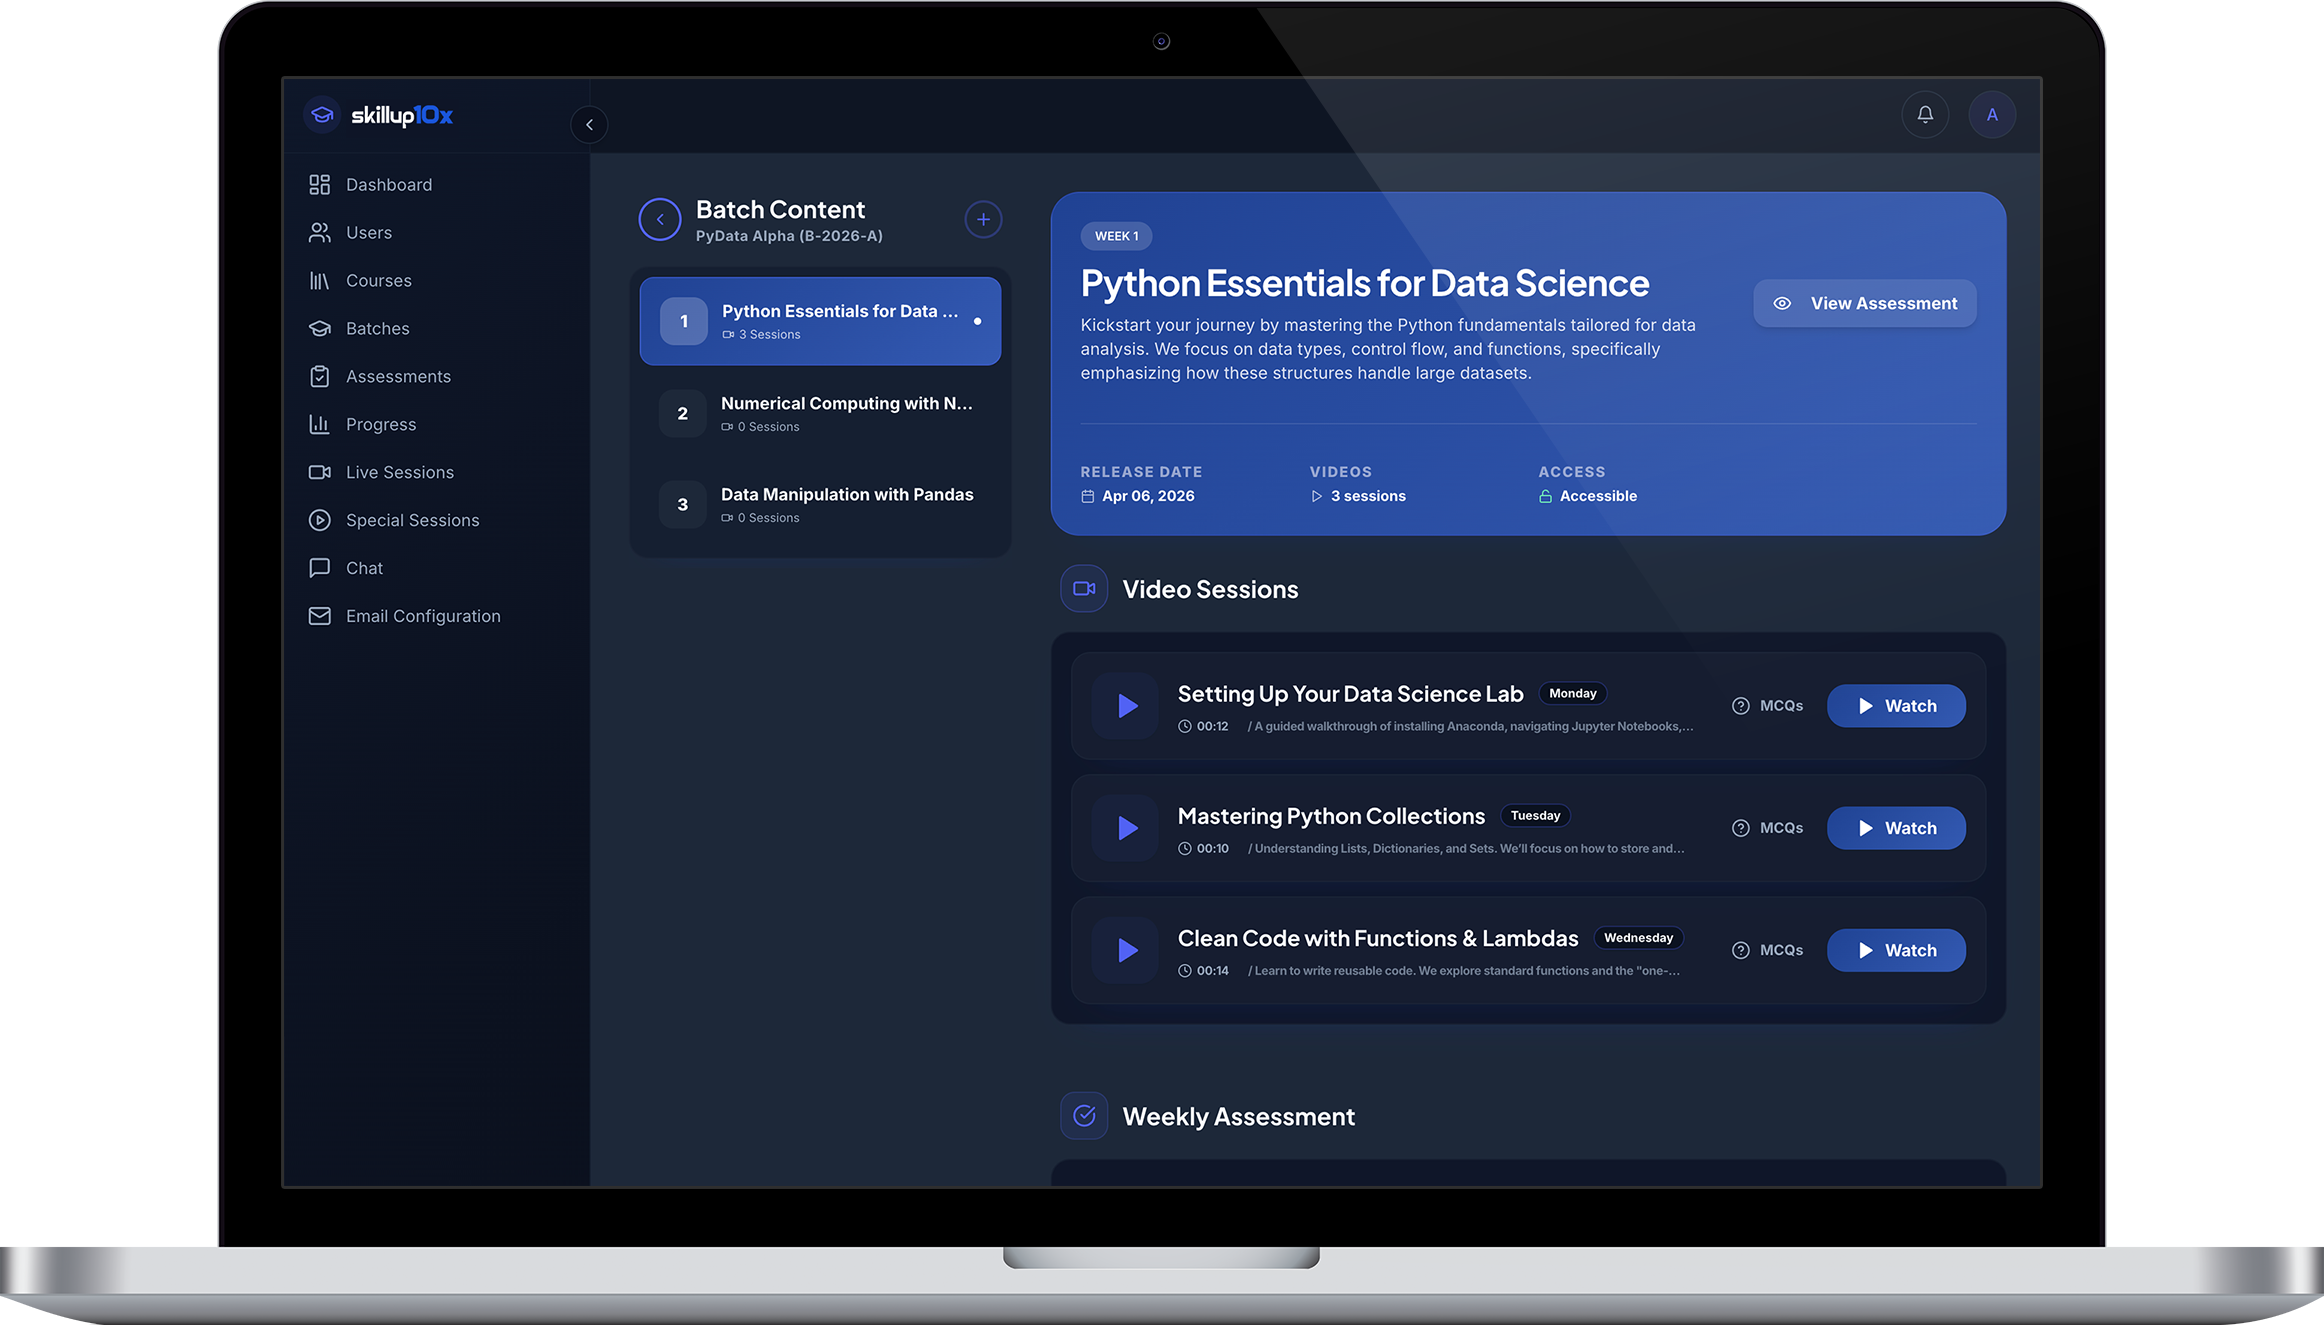Play Setting Up Your Data Science Lab thumbnail
The image size is (2324, 1325).
point(1125,706)
